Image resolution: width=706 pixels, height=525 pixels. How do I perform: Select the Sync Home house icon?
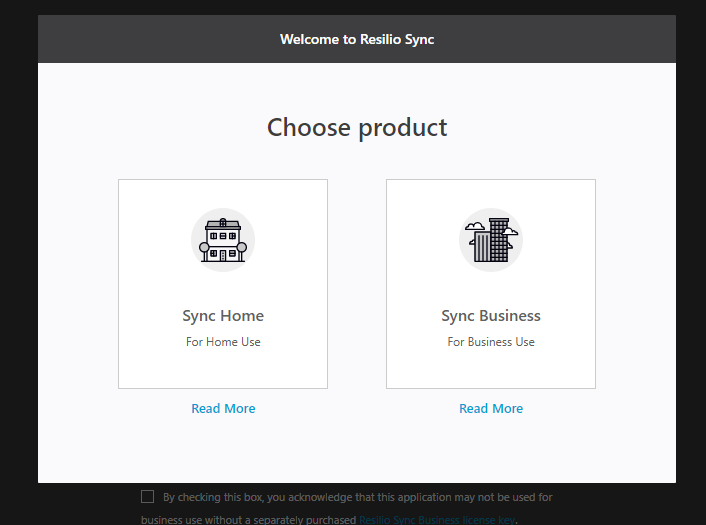point(223,240)
